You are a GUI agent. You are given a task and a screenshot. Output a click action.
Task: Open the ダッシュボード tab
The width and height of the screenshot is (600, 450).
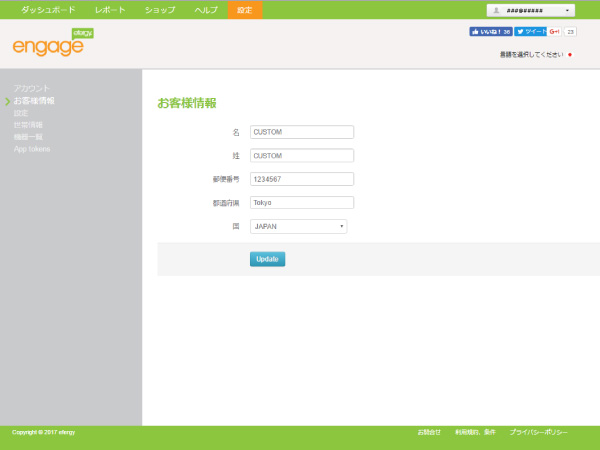click(x=48, y=10)
